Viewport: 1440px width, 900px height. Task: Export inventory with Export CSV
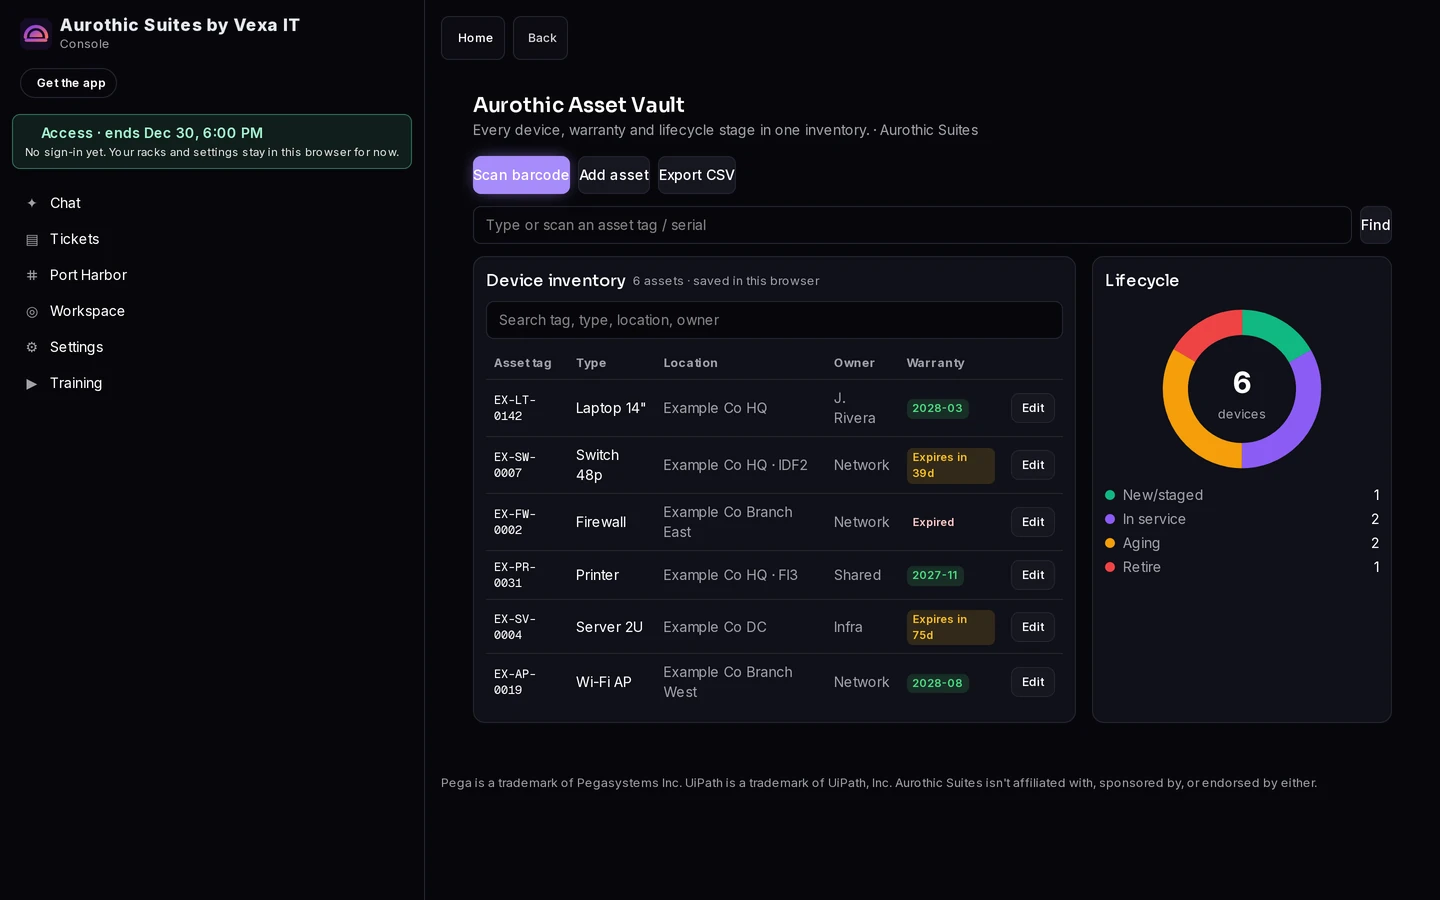pyautogui.click(x=697, y=175)
